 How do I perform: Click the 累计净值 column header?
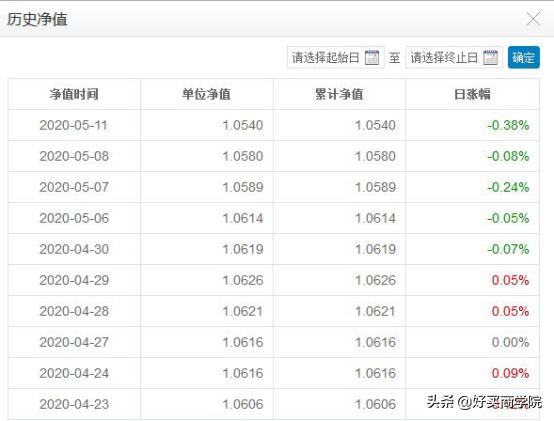tap(339, 94)
